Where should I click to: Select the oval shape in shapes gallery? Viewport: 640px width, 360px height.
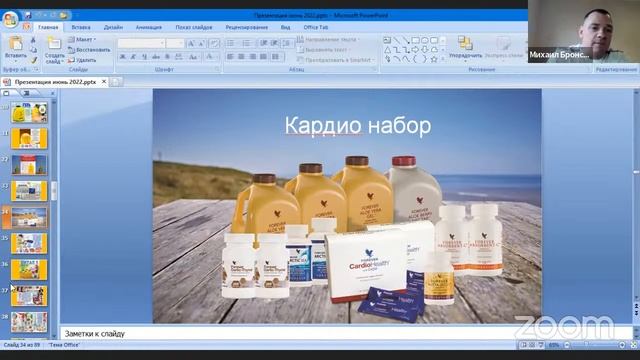point(425,40)
